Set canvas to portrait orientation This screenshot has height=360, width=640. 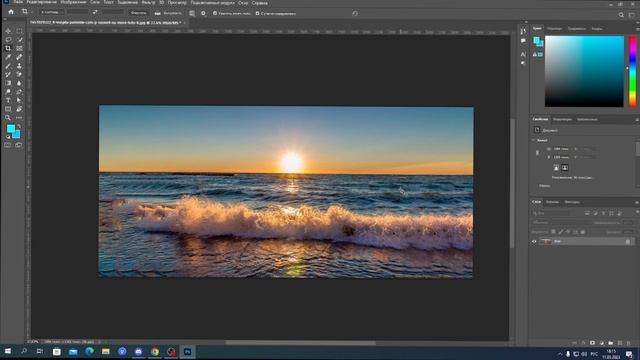pos(556,167)
